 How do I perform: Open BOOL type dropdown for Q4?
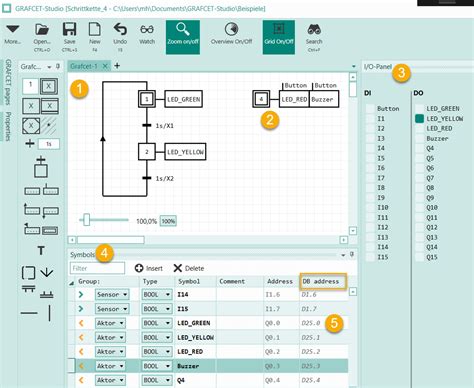coord(157,380)
